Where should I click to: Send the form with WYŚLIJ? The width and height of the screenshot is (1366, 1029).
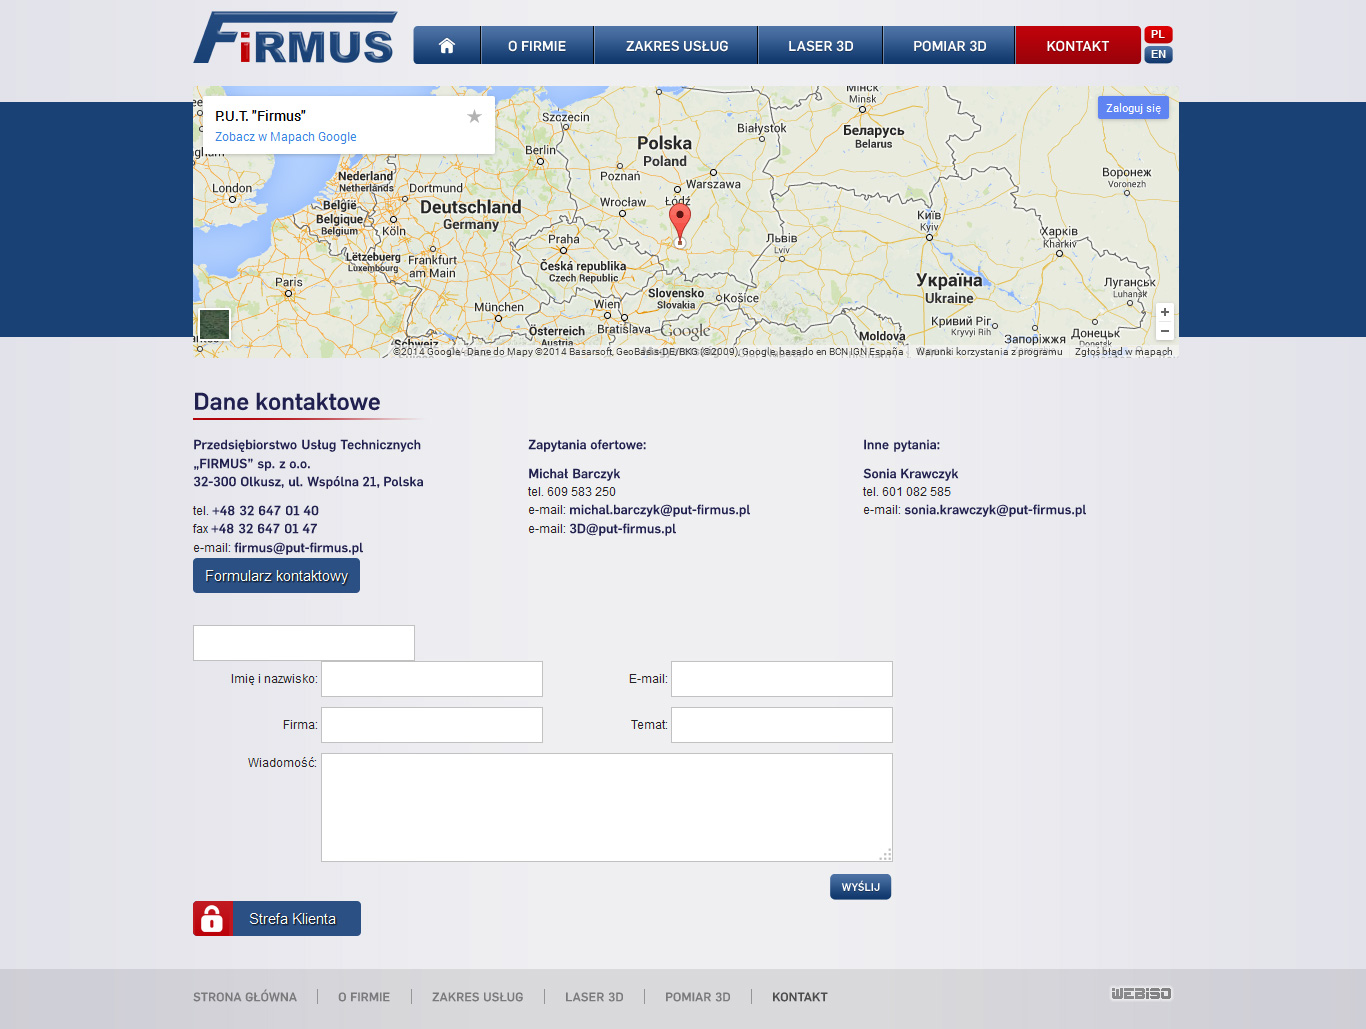(x=860, y=887)
